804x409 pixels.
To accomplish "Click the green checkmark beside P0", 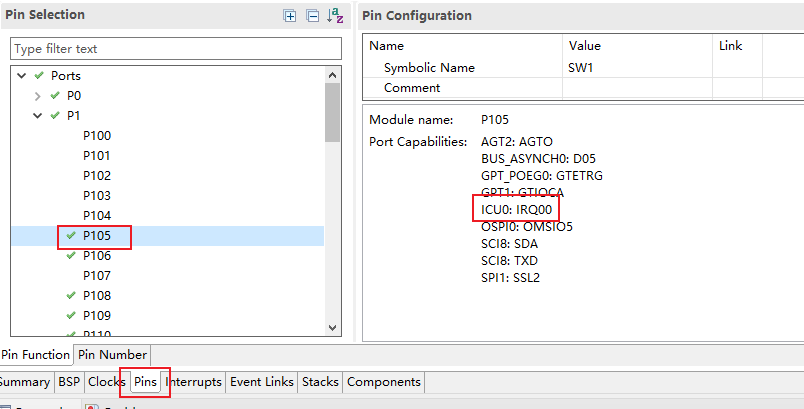I will point(54,96).
